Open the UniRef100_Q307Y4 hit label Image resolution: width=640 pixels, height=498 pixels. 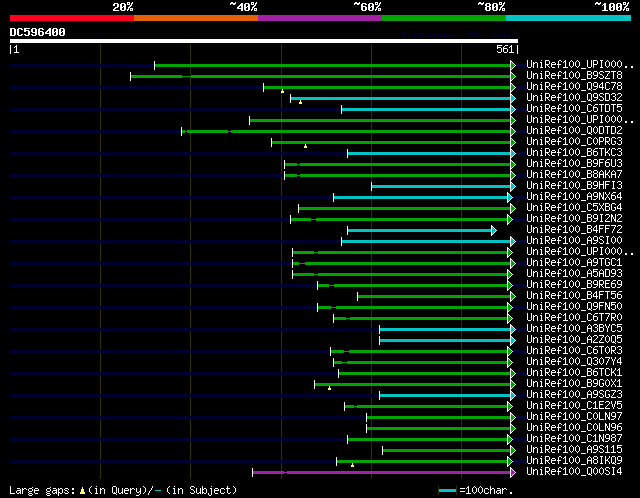click(x=574, y=362)
